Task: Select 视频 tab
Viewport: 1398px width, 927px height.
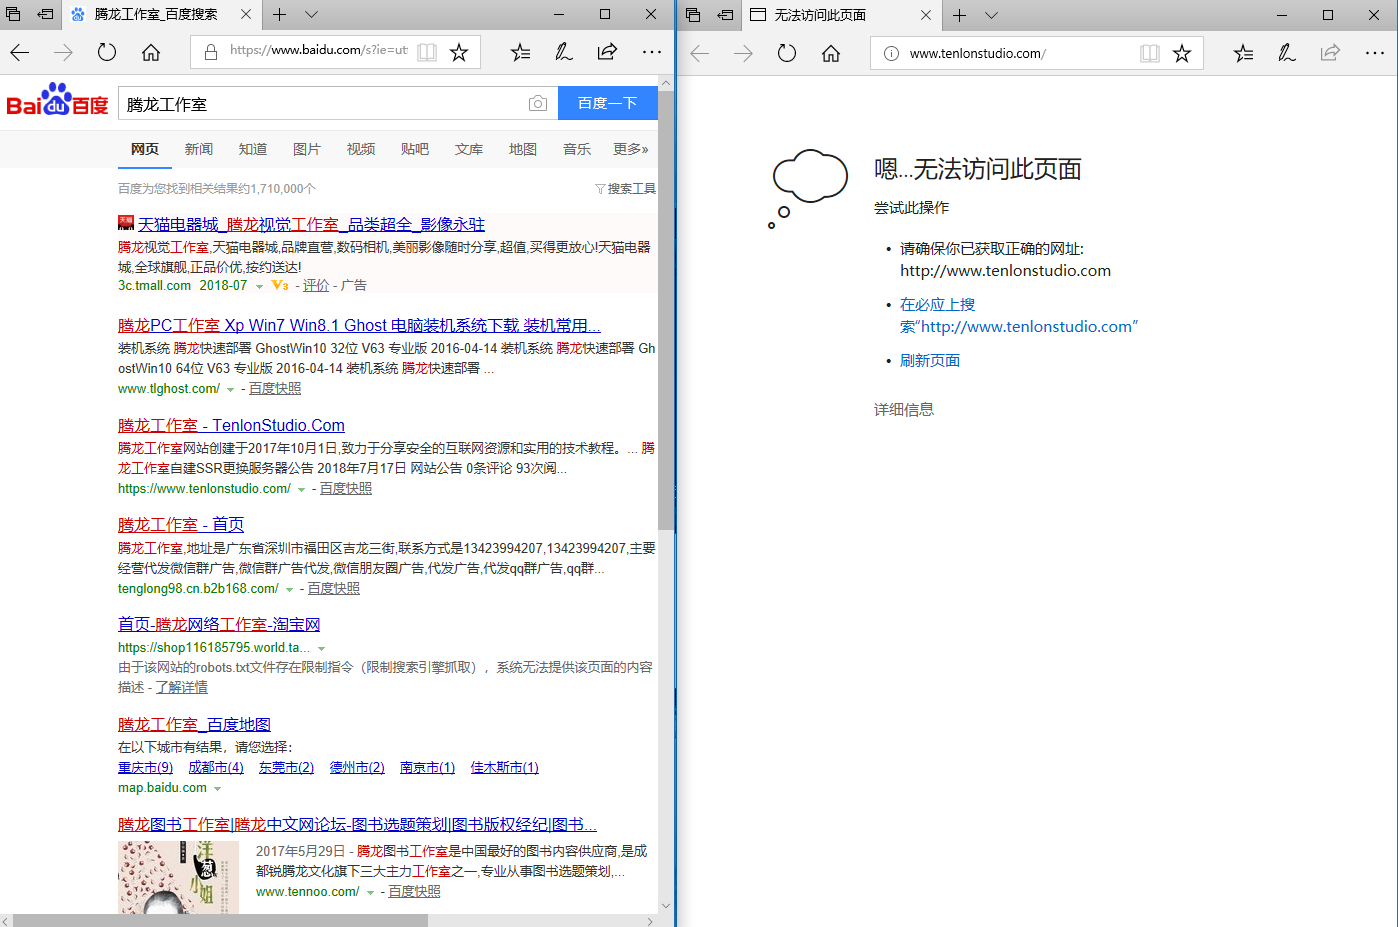Action: pos(361,149)
